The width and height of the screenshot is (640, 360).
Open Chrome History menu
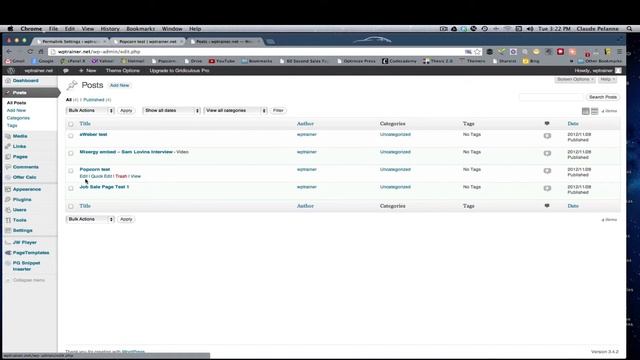pyautogui.click(x=110, y=29)
